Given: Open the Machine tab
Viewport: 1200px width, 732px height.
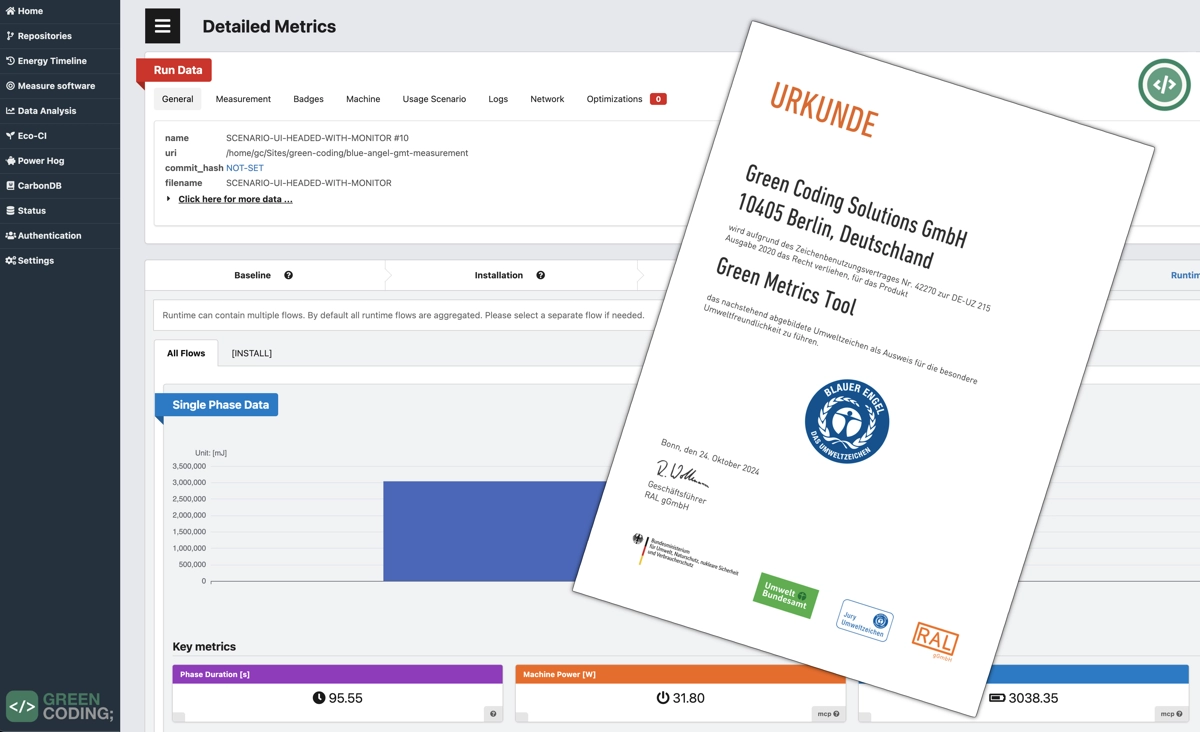Looking at the screenshot, I should click(x=363, y=99).
